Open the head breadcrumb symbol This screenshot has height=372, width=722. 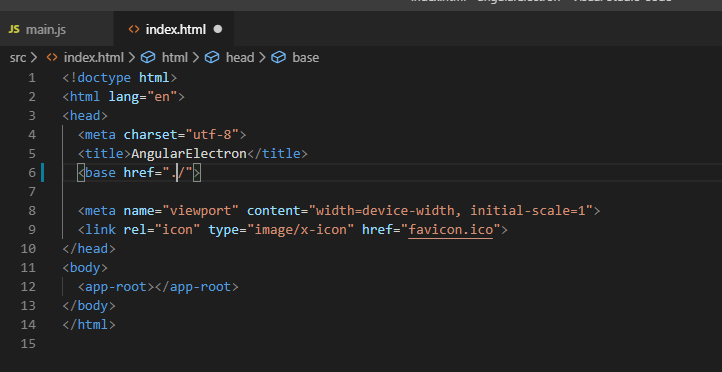[x=240, y=58]
